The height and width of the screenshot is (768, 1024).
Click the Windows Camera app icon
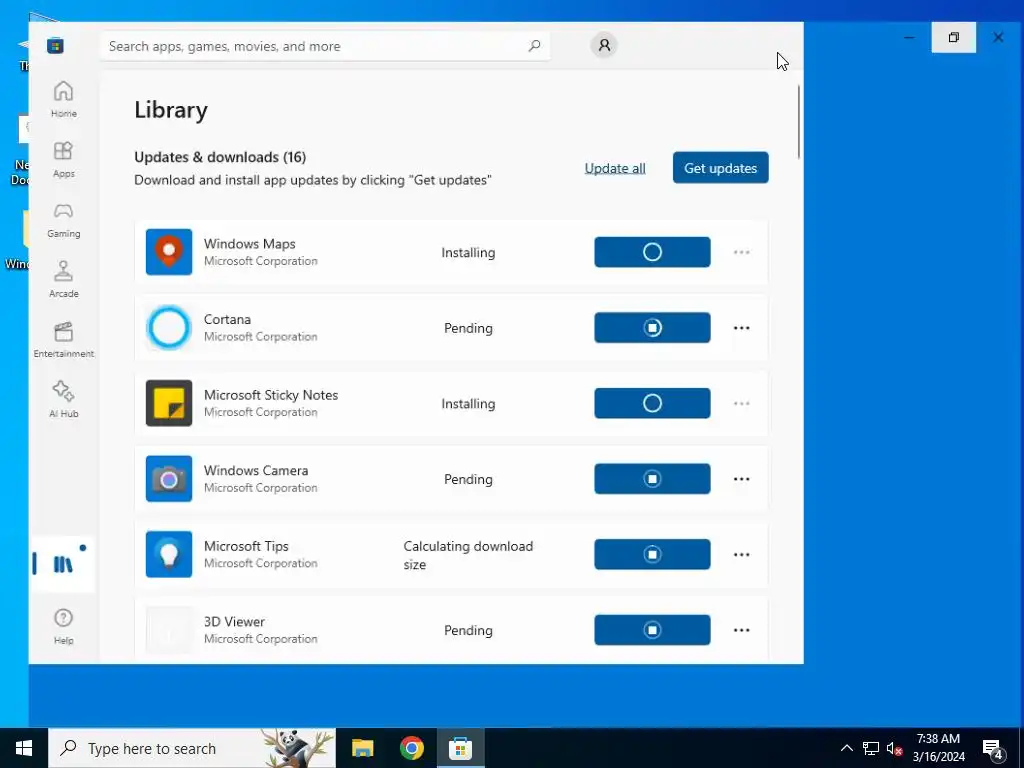click(169, 479)
